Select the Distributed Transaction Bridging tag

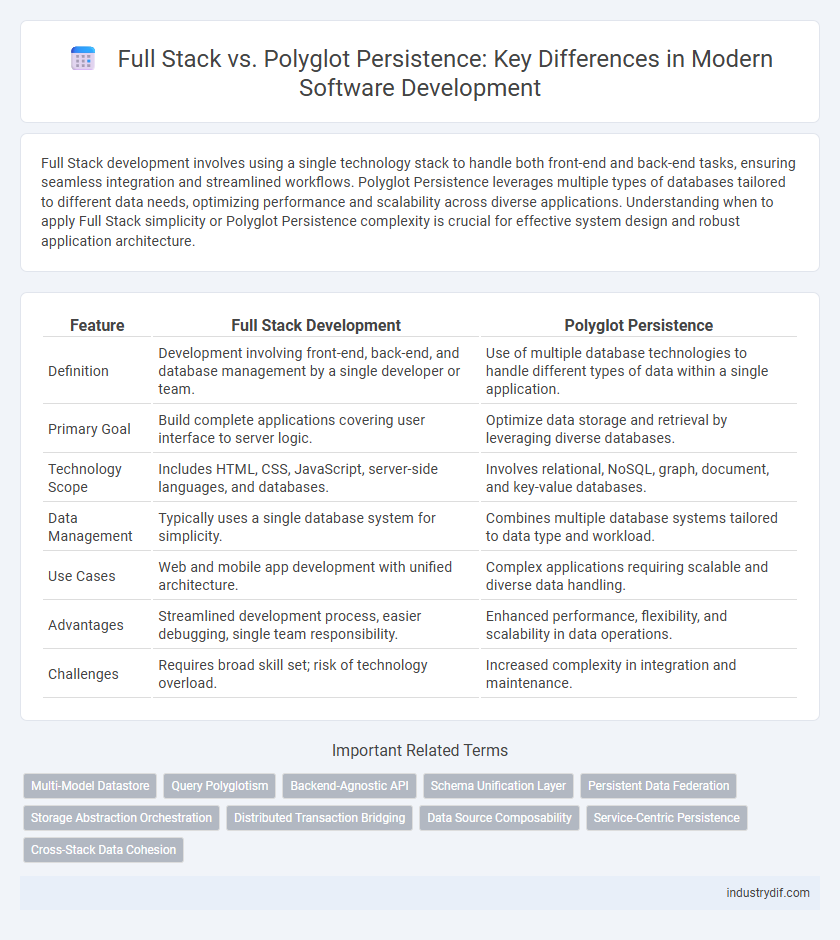320,818
